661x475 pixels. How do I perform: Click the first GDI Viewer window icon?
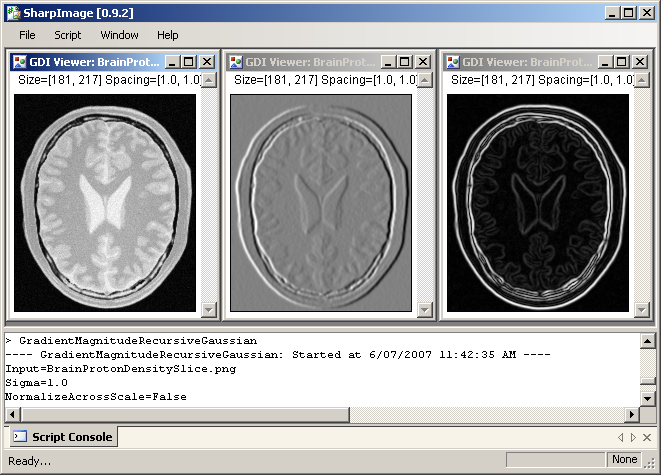[x=19, y=62]
